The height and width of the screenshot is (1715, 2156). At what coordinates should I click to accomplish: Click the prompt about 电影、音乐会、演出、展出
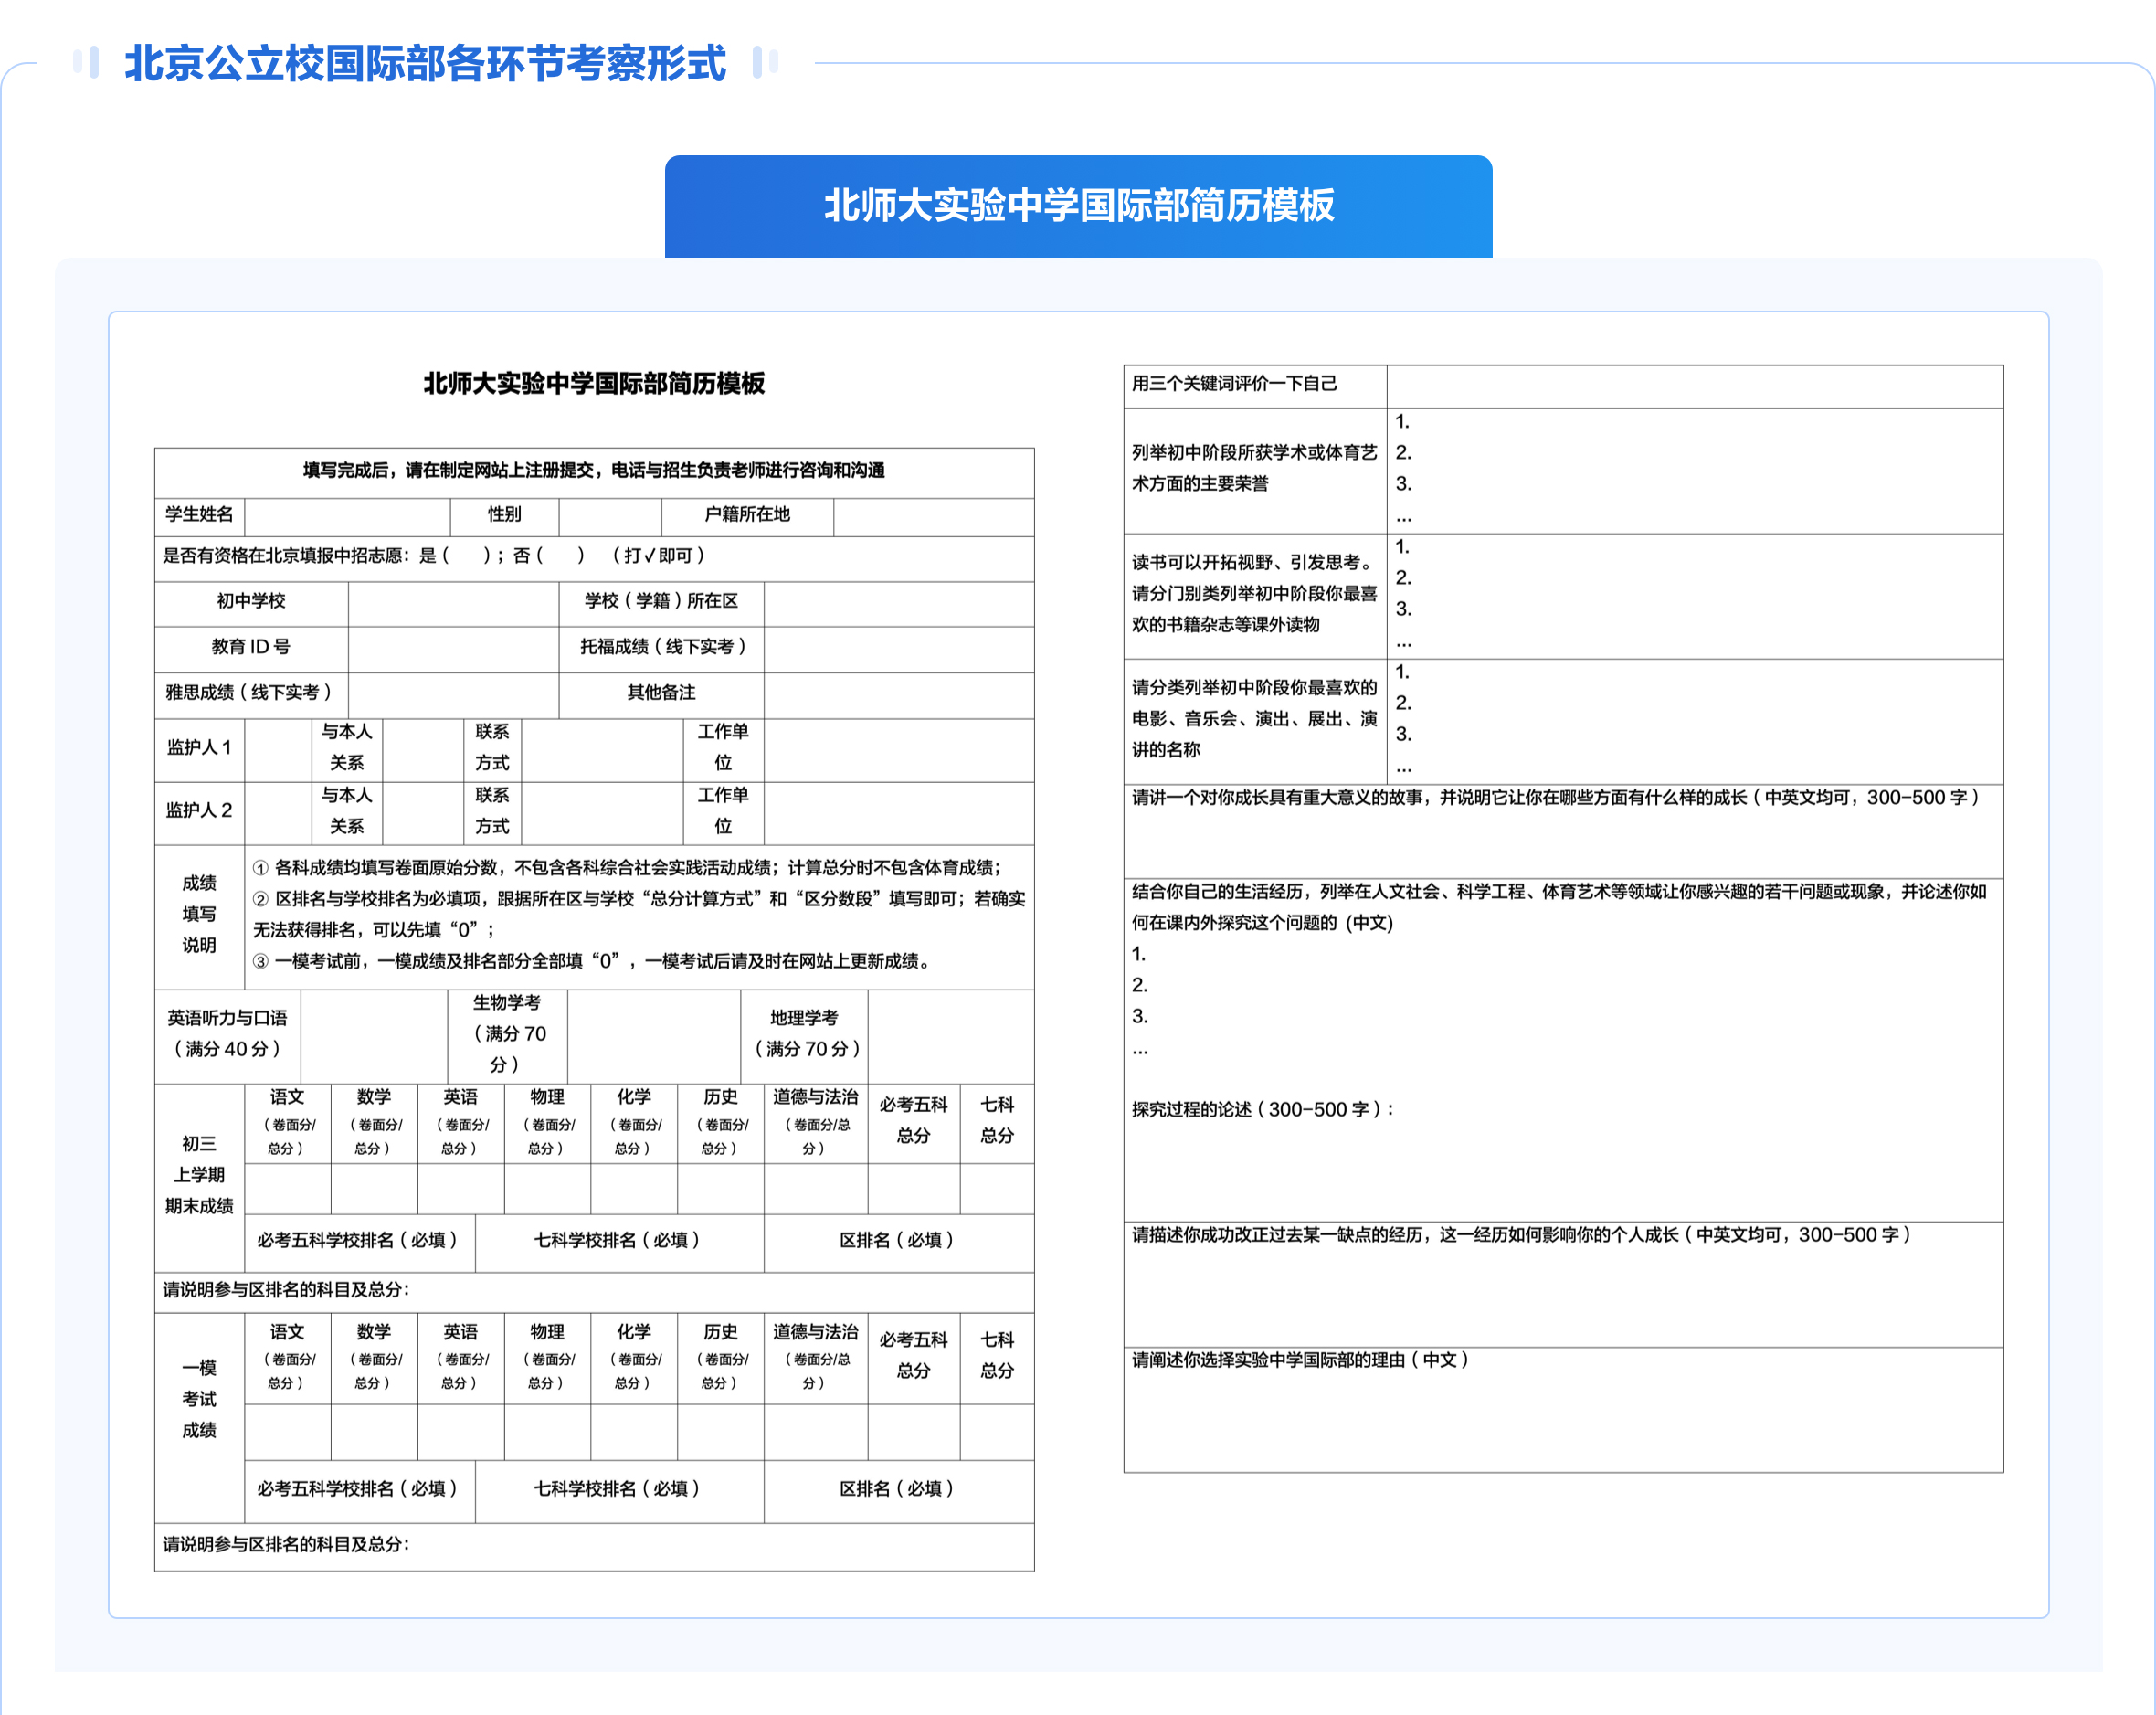[x=1254, y=719]
